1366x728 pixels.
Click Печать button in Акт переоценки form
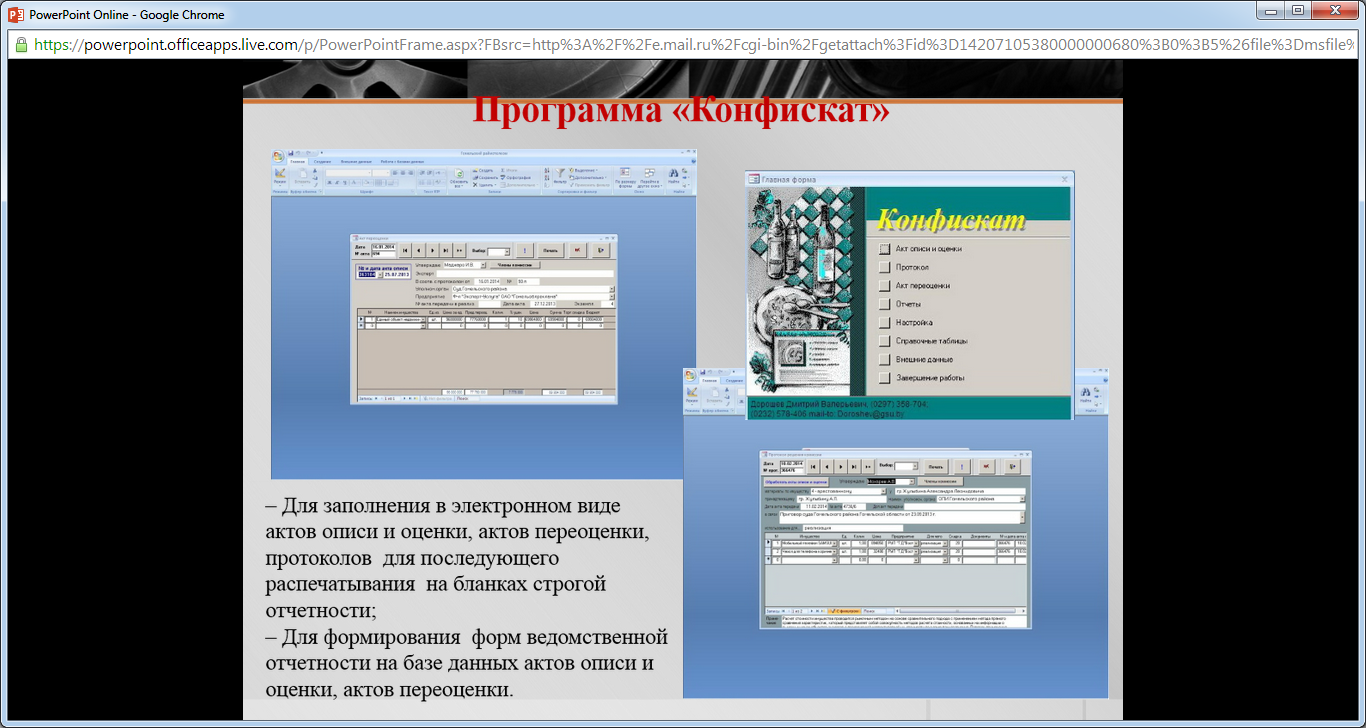[x=551, y=250]
